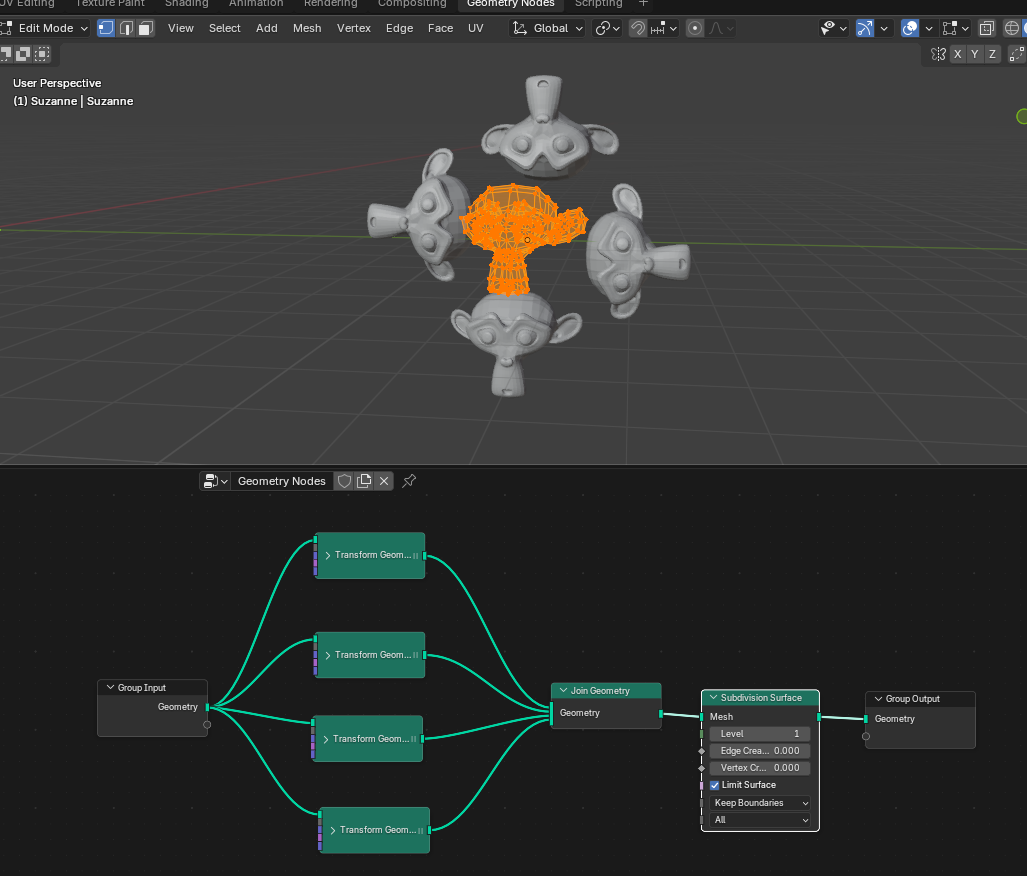Click Group Output Geometry input socket
Screen dimensions: 1027x876
[866, 719]
